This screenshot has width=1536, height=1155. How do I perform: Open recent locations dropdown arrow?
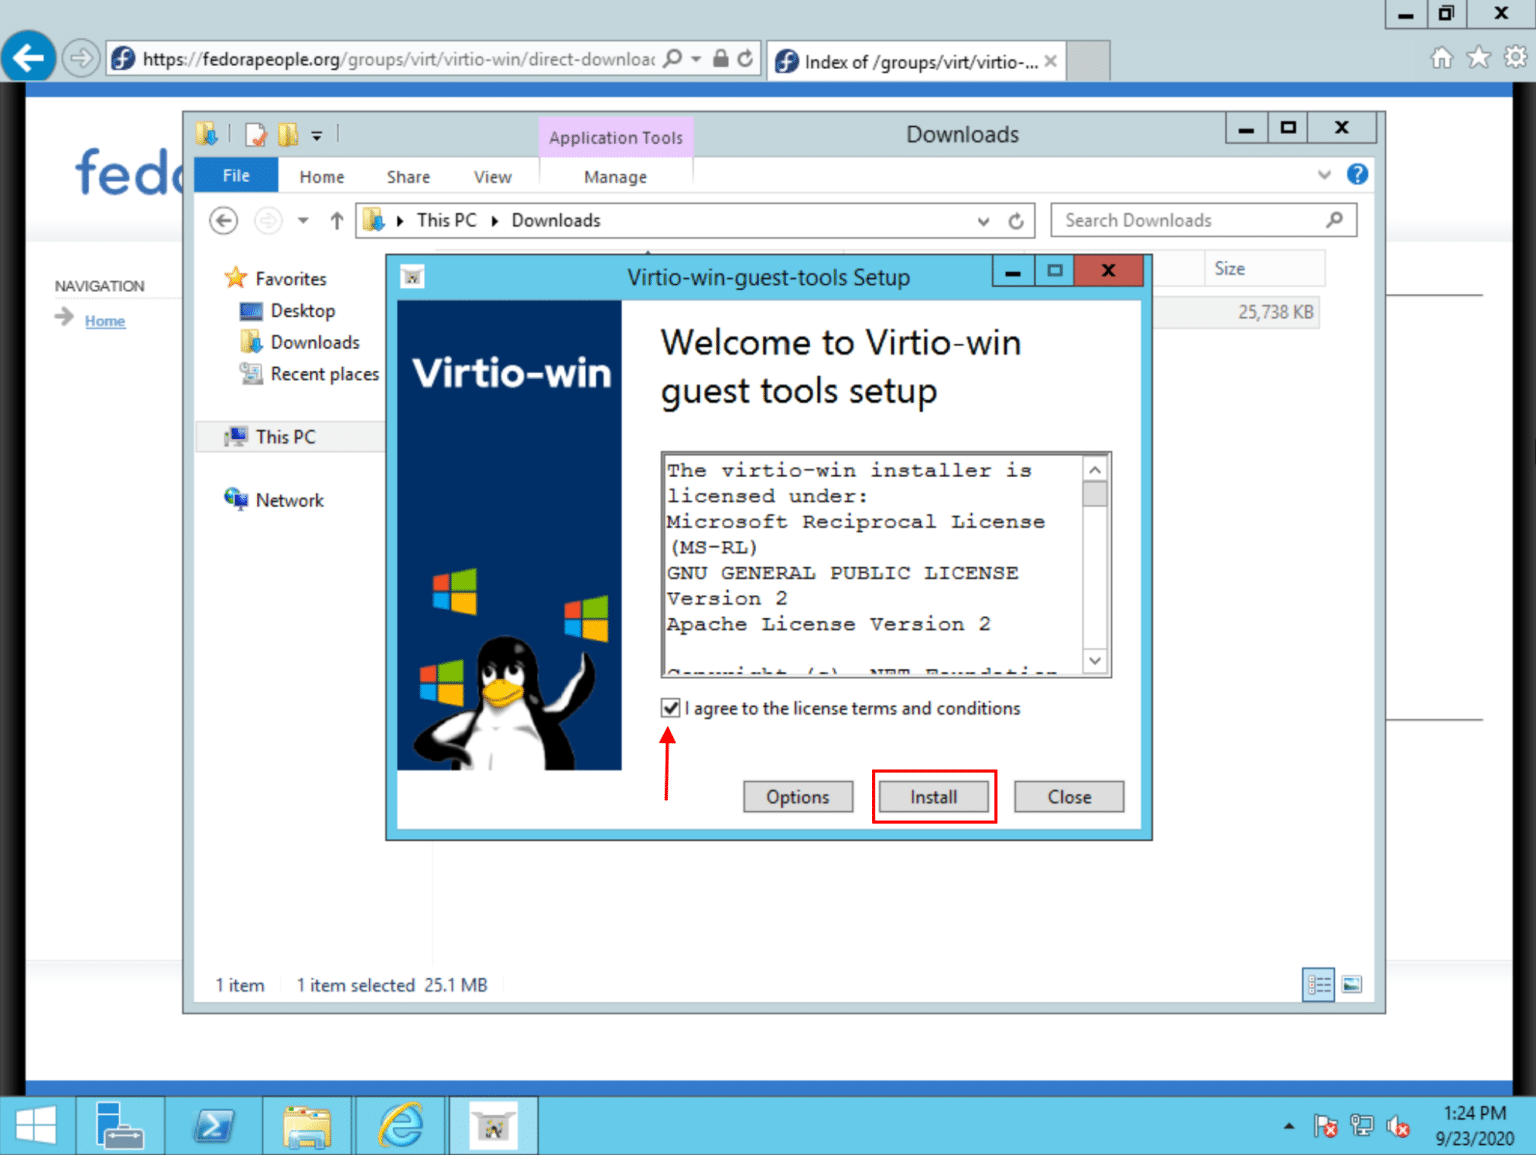[303, 221]
